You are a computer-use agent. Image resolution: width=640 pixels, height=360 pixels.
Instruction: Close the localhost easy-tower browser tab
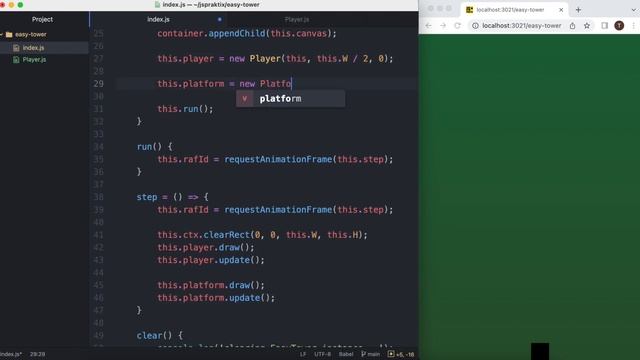[x=561, y=10]
